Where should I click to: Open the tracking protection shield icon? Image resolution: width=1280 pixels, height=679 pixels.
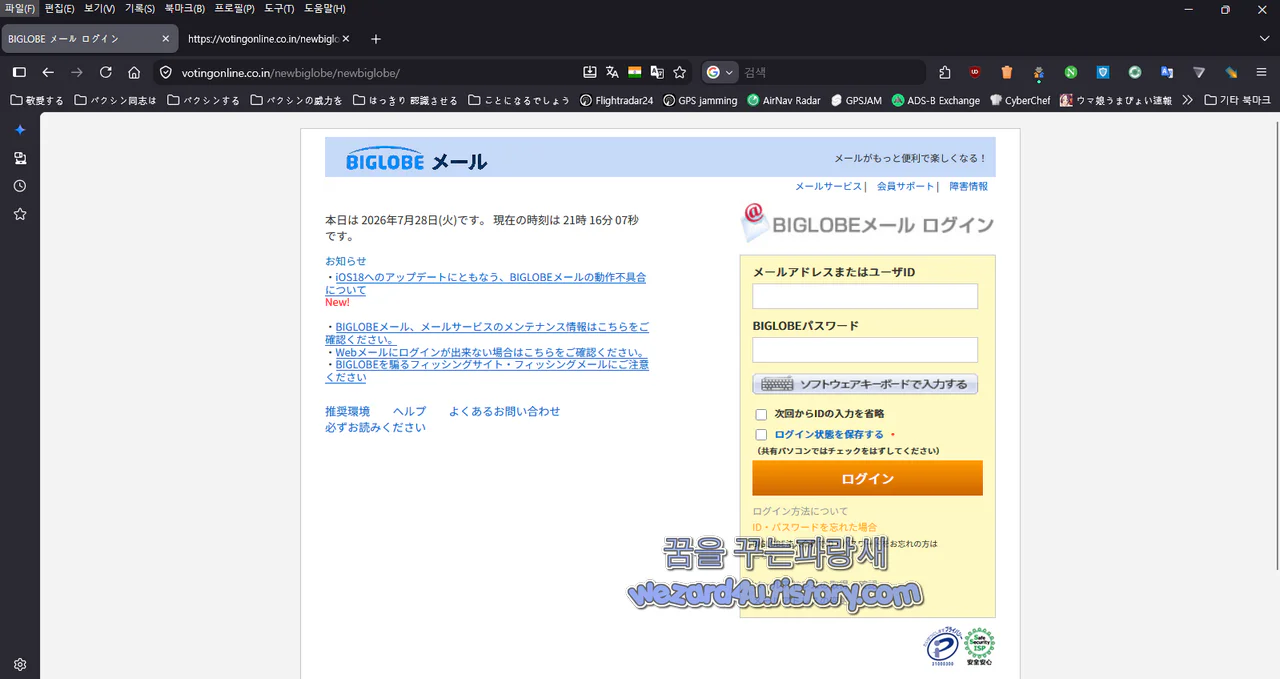click(167, 72)
